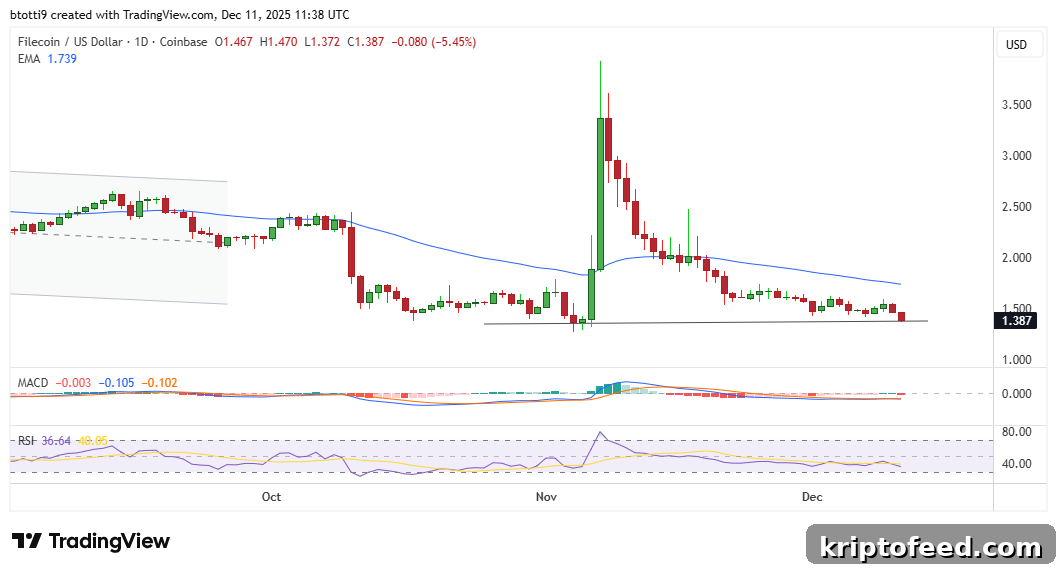Click the 1D timeframe label
1057x571 pixels.
[141, 42]
